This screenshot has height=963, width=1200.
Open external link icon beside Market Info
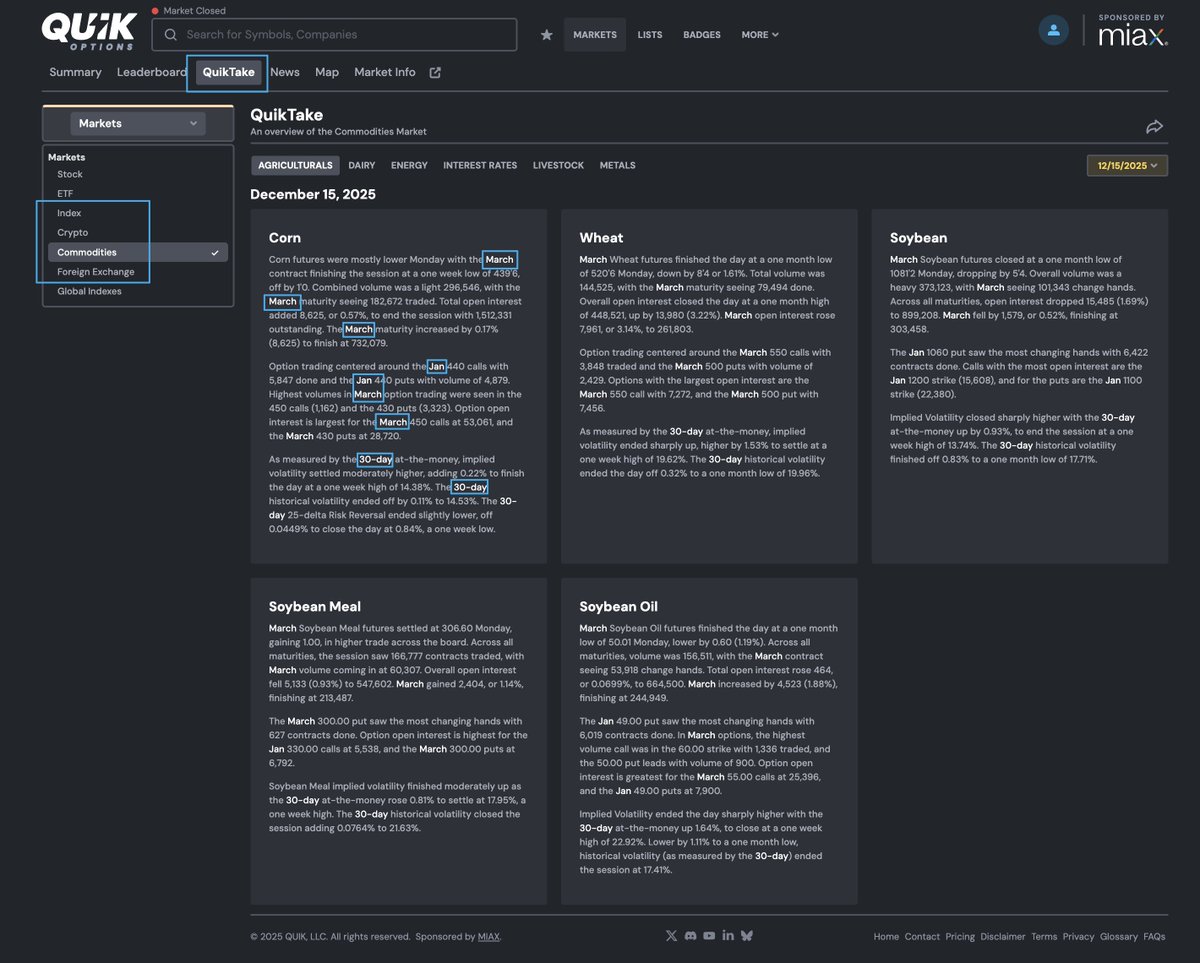[435, 72]
